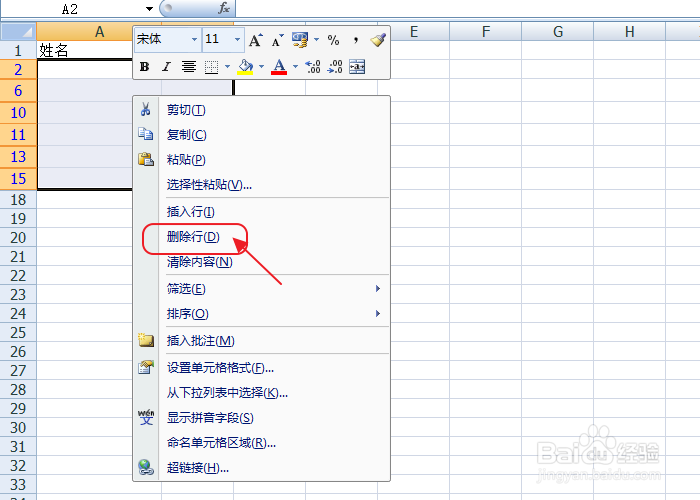Click merge and center icon
Viewport: 700px width, 500px height.
pyautogui.click(x=357, y=67)
